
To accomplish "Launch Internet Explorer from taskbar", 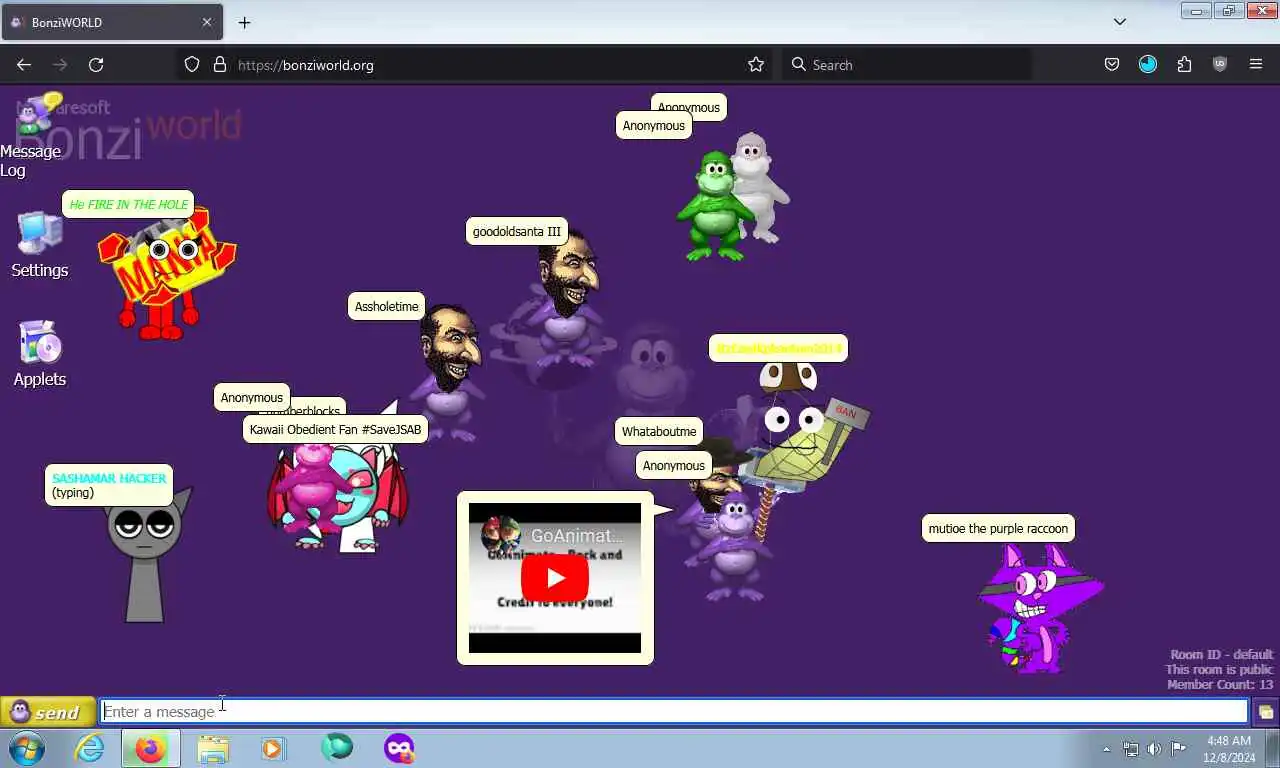I will 90,748.
